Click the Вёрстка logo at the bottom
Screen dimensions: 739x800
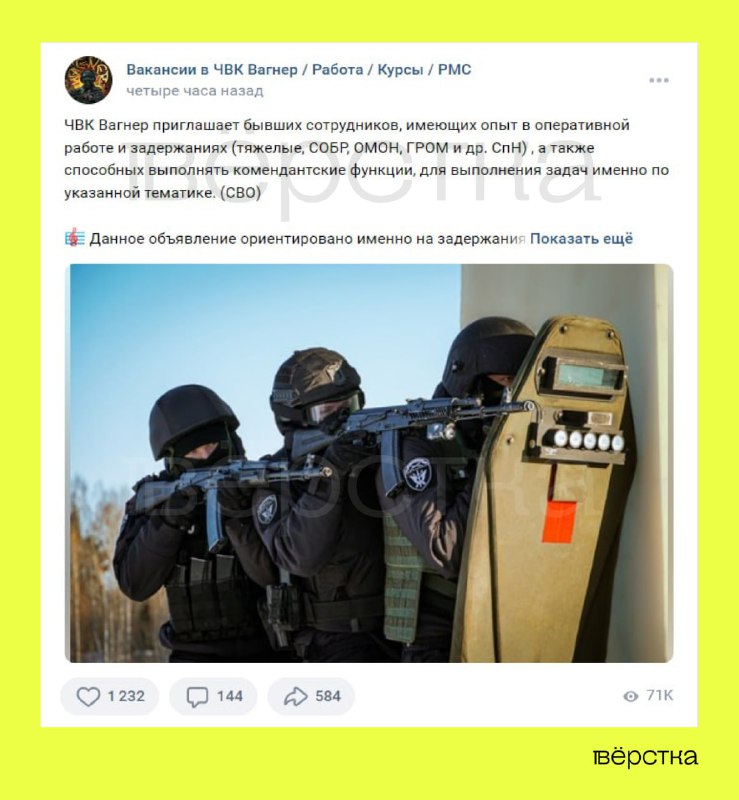[645, 757]
